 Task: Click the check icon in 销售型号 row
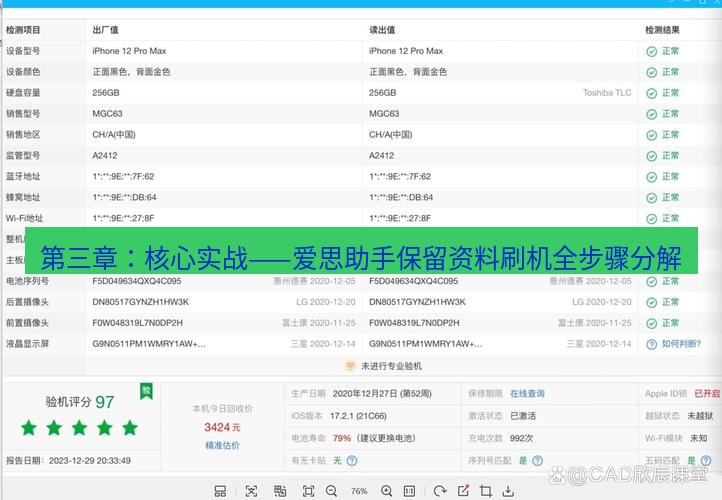pyautogui.click(x=651, y=114)
